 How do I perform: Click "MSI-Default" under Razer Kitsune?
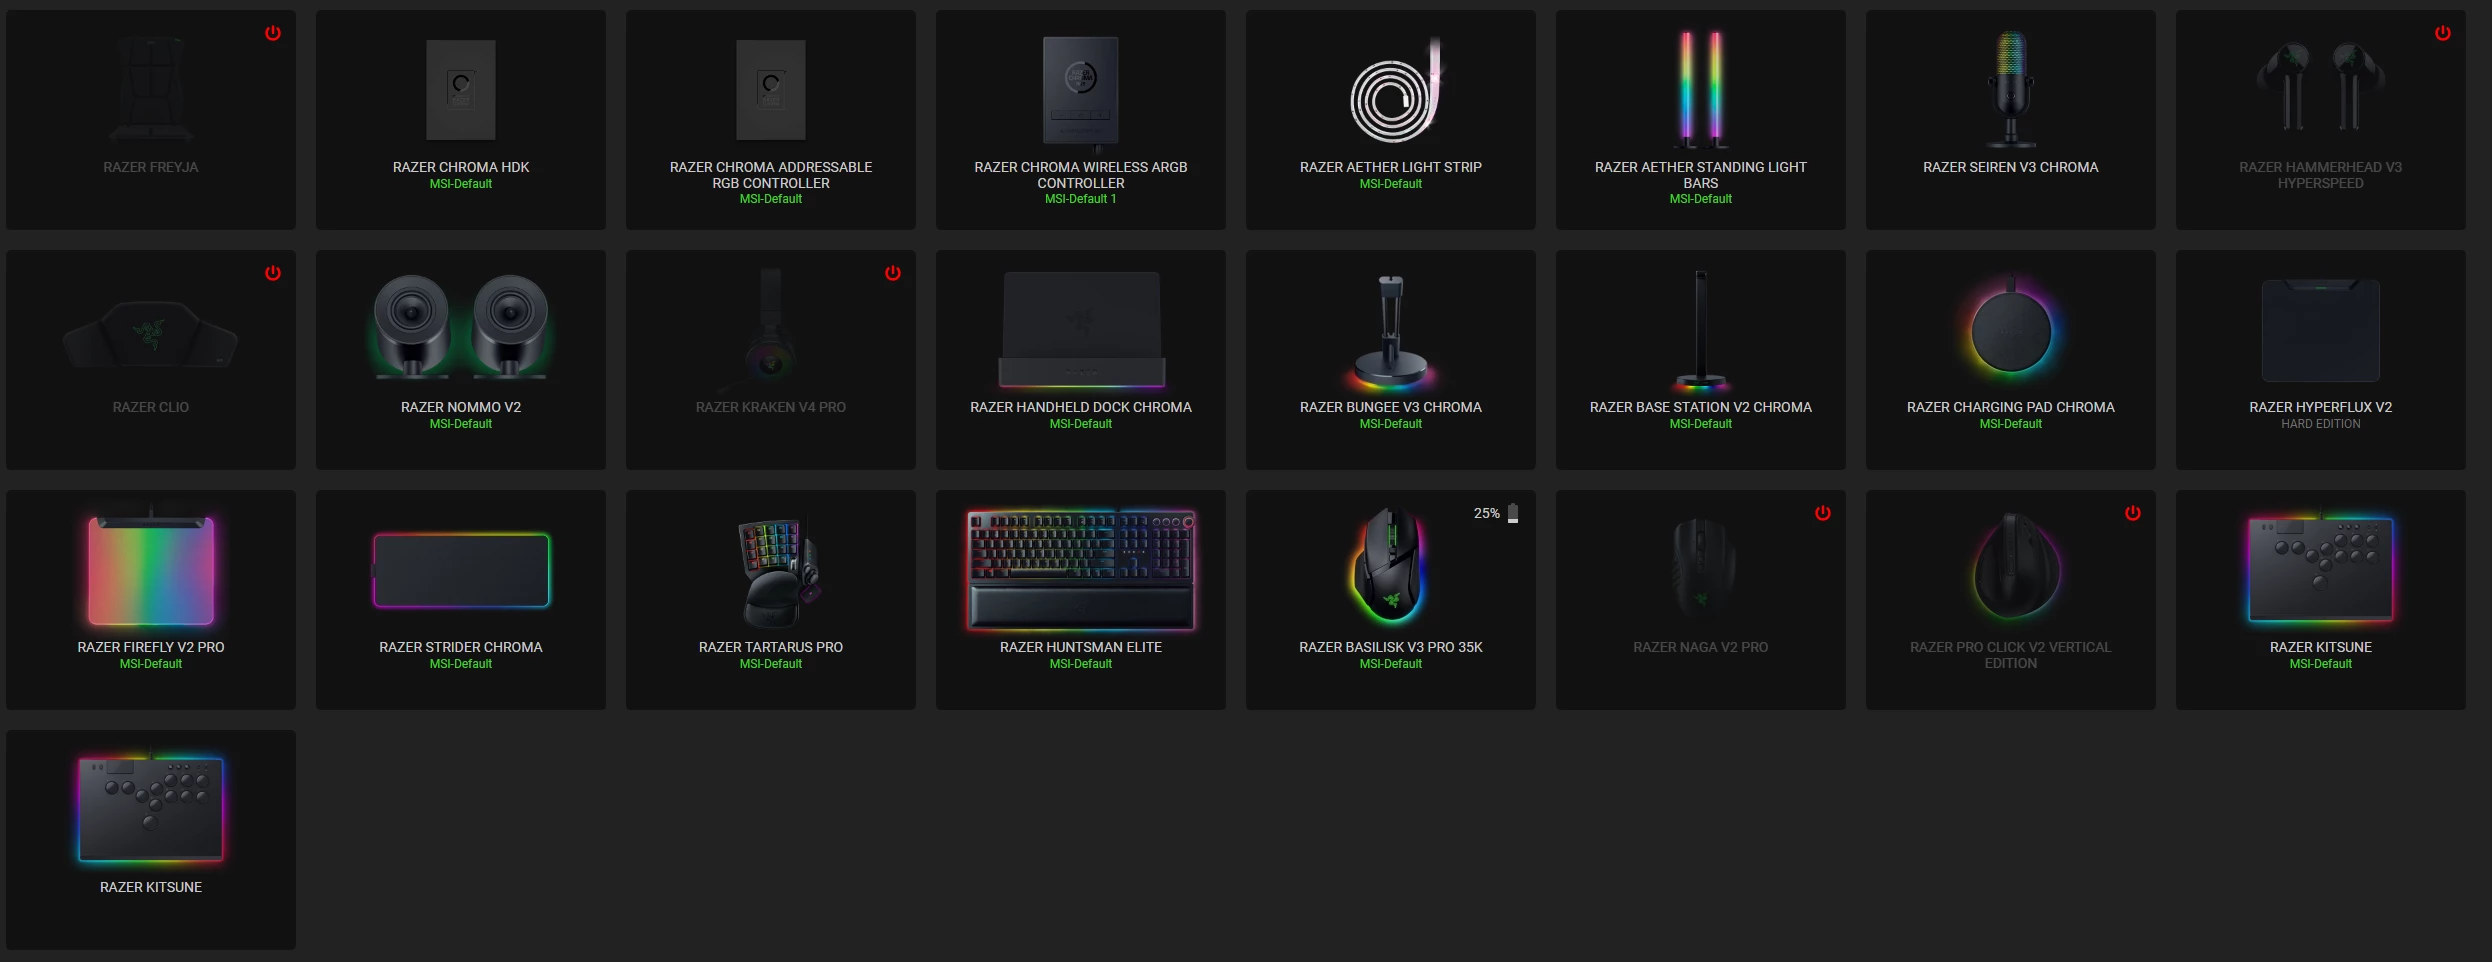pos(2321,664)
